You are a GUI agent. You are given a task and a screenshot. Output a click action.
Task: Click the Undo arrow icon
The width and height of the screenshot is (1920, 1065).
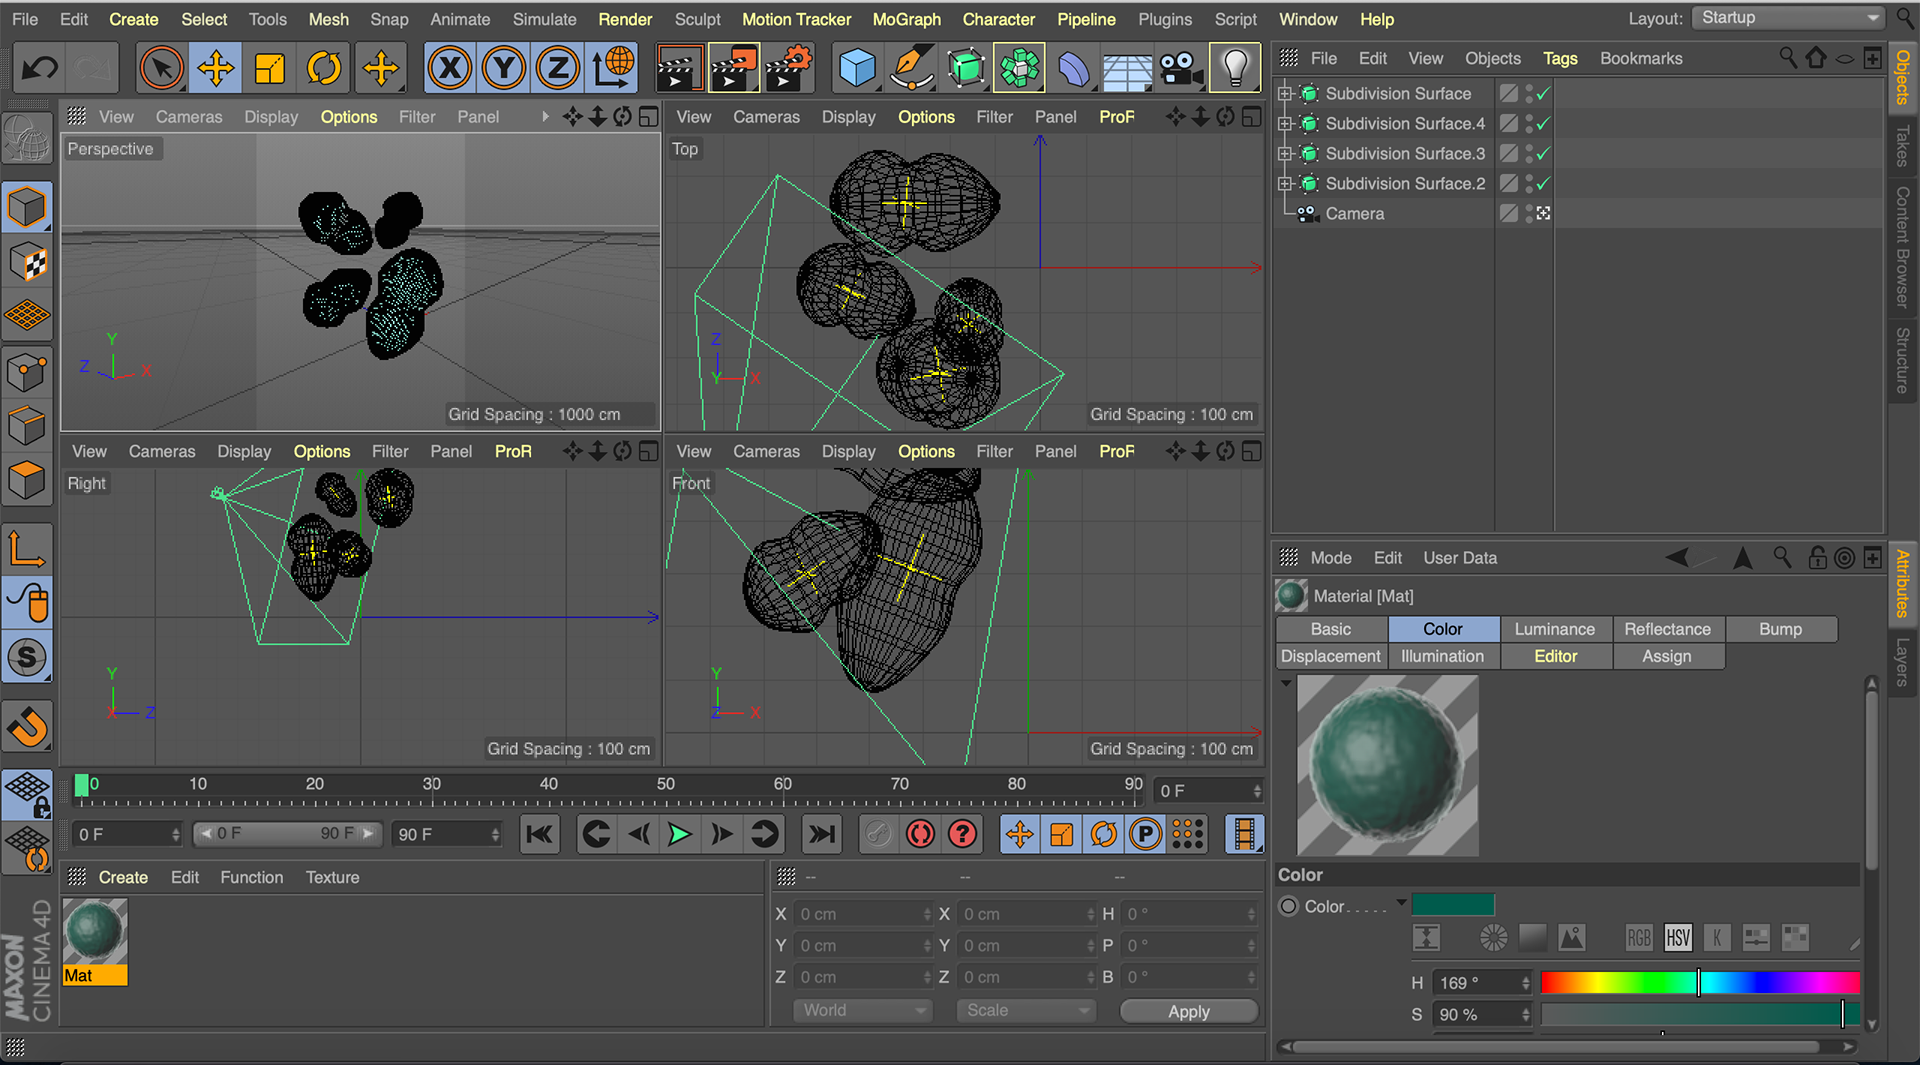[x=40, y=68]
